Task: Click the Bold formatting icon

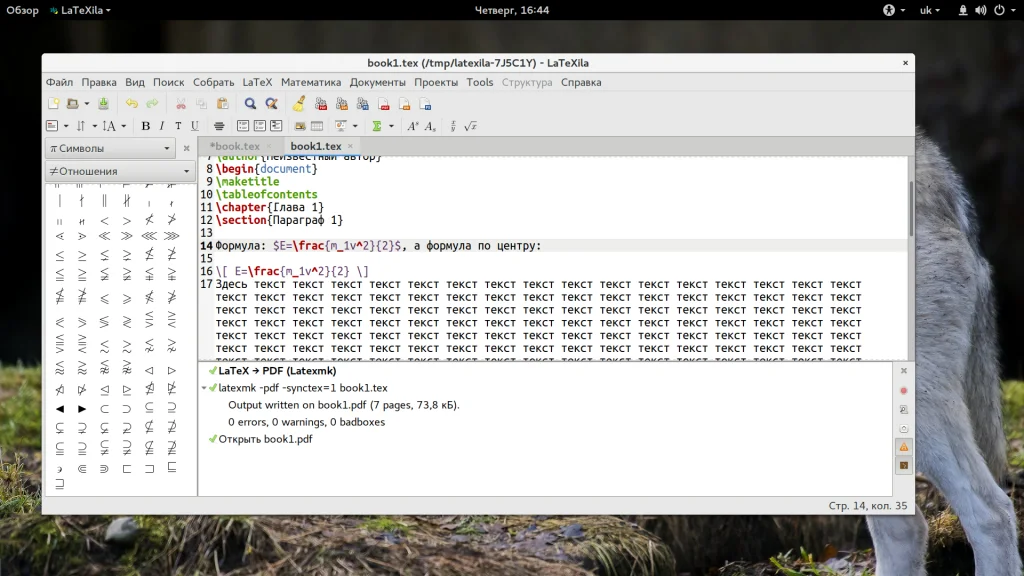Action: tap(145, 126)
